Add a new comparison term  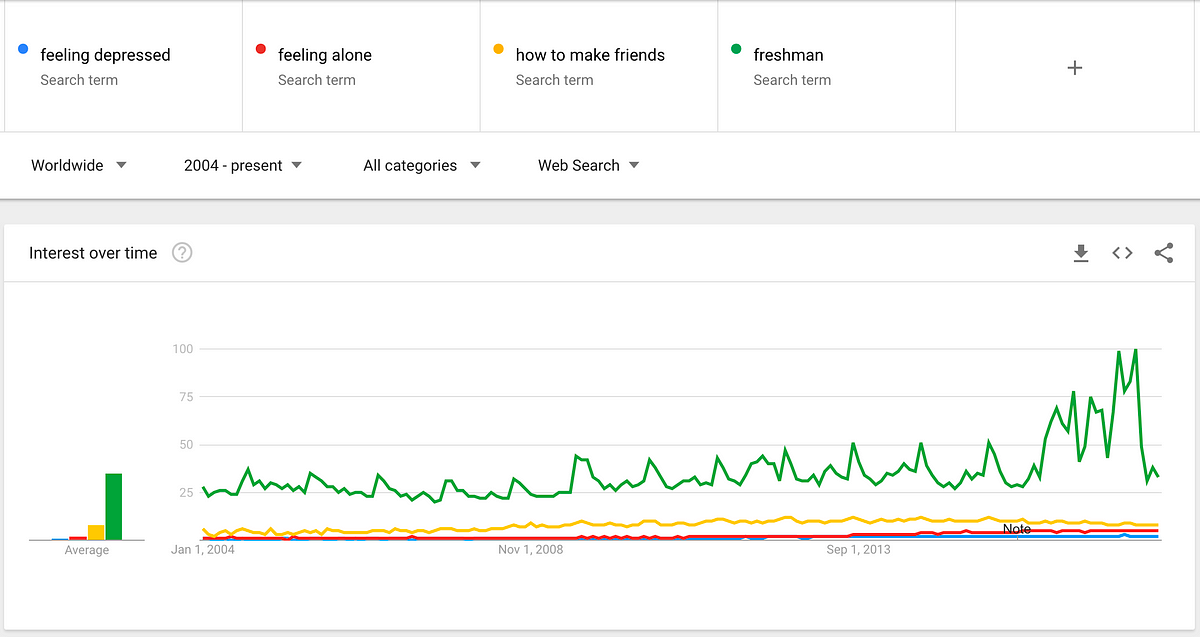tap(1075, 68)
